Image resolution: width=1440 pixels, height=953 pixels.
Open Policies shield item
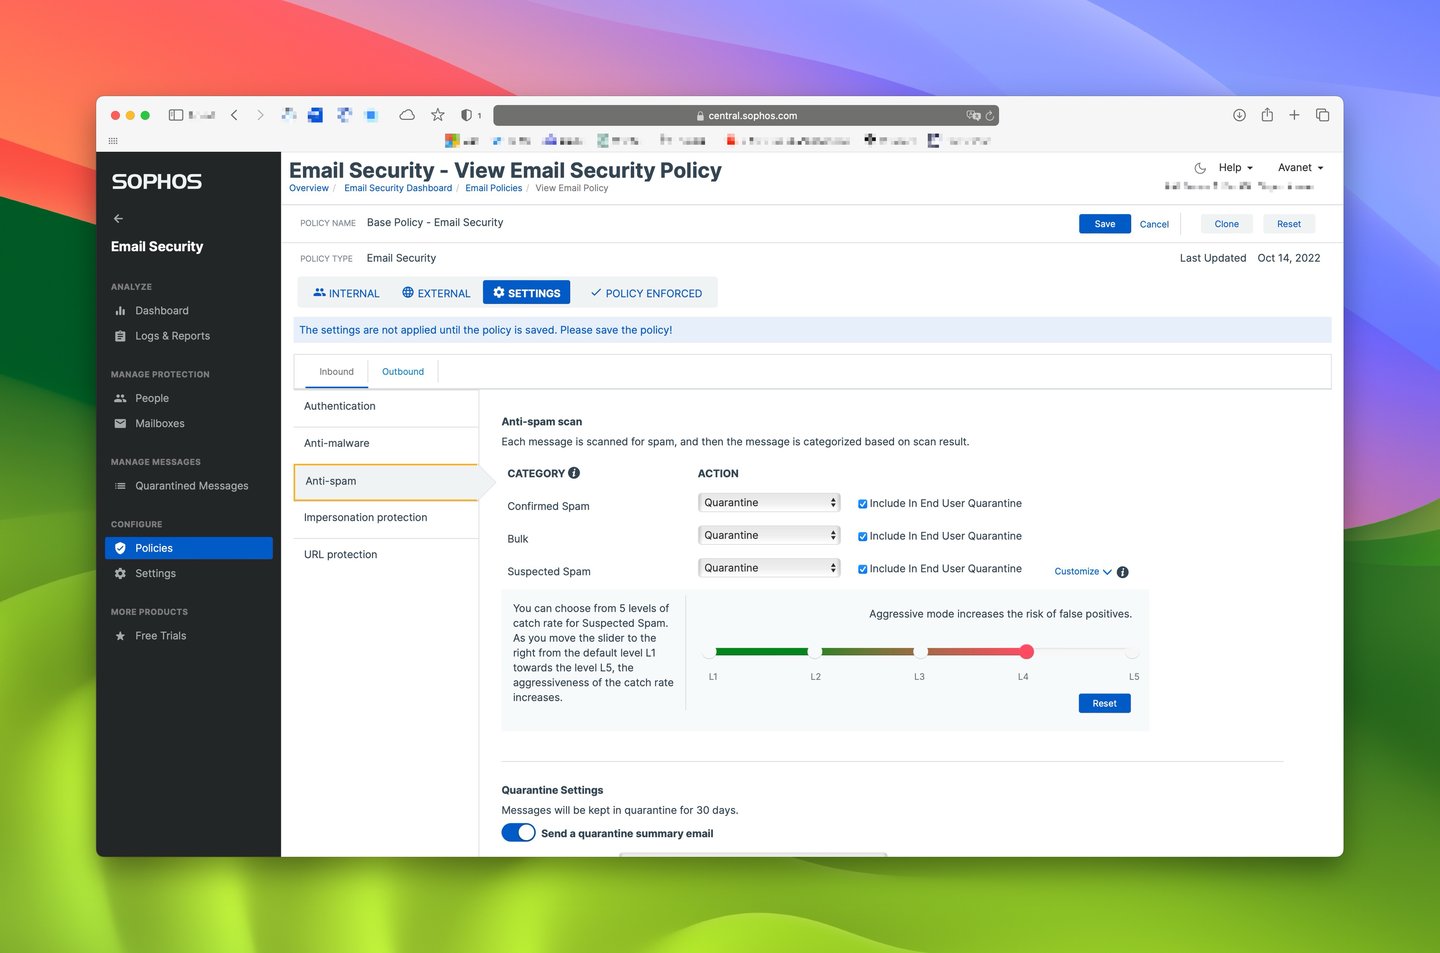pos(188,548)
